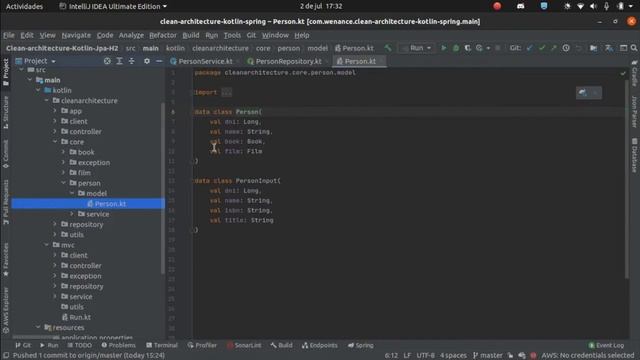Viewport: 640px width, 360px height.
Task: Toggle the Commit tool window stripe button
Action: (6, 153)
